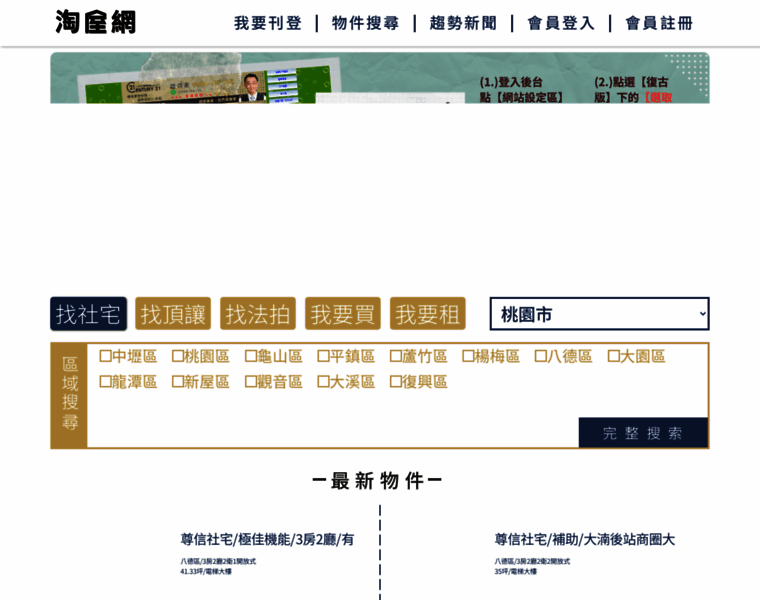This screenshot has height=600, width=760.
Task: Open the 會員登入 menu item
Action: coord(561,23)
